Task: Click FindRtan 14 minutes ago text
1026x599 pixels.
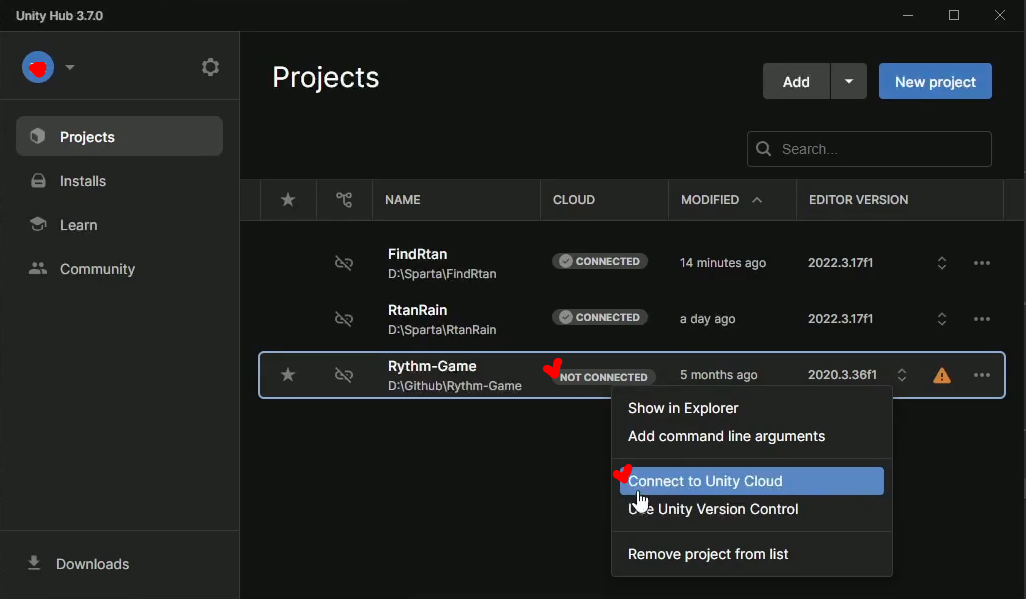Action: (x=722, y=263)
